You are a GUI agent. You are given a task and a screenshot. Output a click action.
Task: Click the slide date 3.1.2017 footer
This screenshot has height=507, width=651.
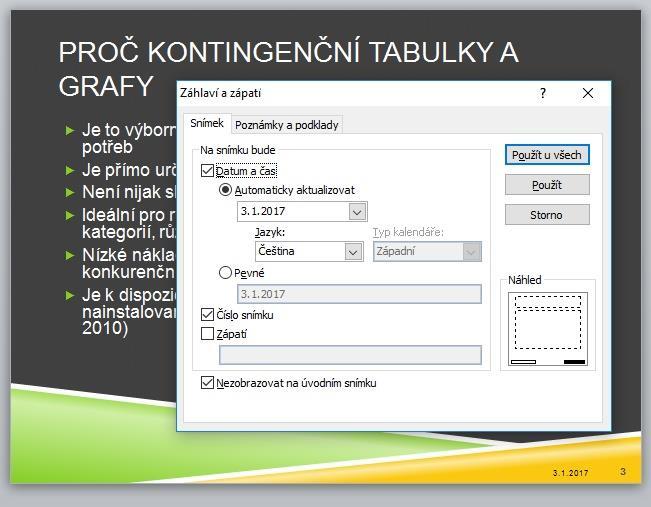click(x=570, y=473)
